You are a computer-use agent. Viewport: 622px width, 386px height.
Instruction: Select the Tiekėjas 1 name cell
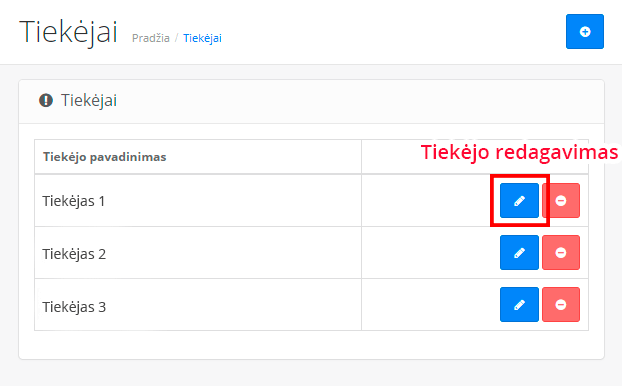(x=198, y=200)
